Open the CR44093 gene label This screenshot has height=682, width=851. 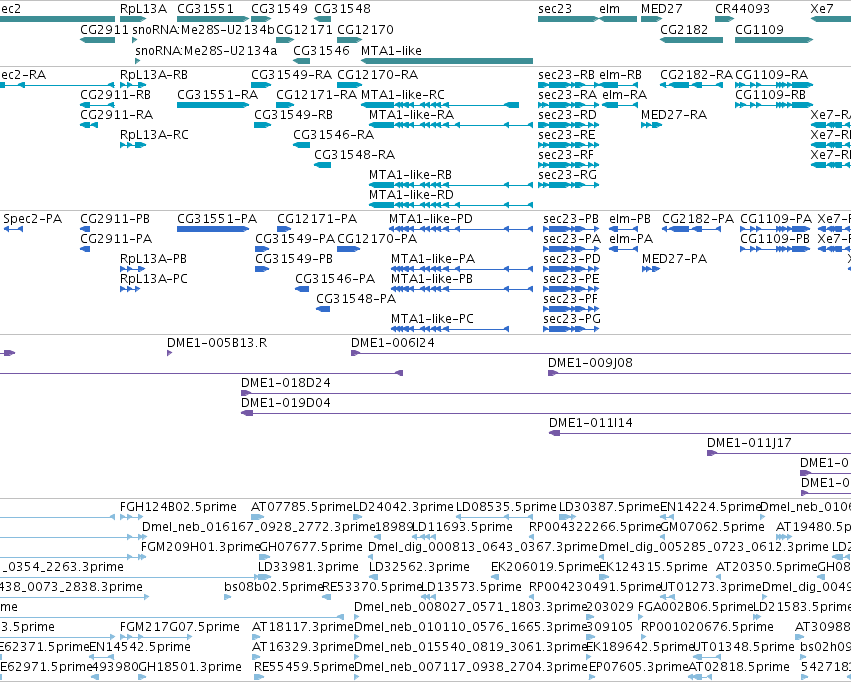(742, 9)
